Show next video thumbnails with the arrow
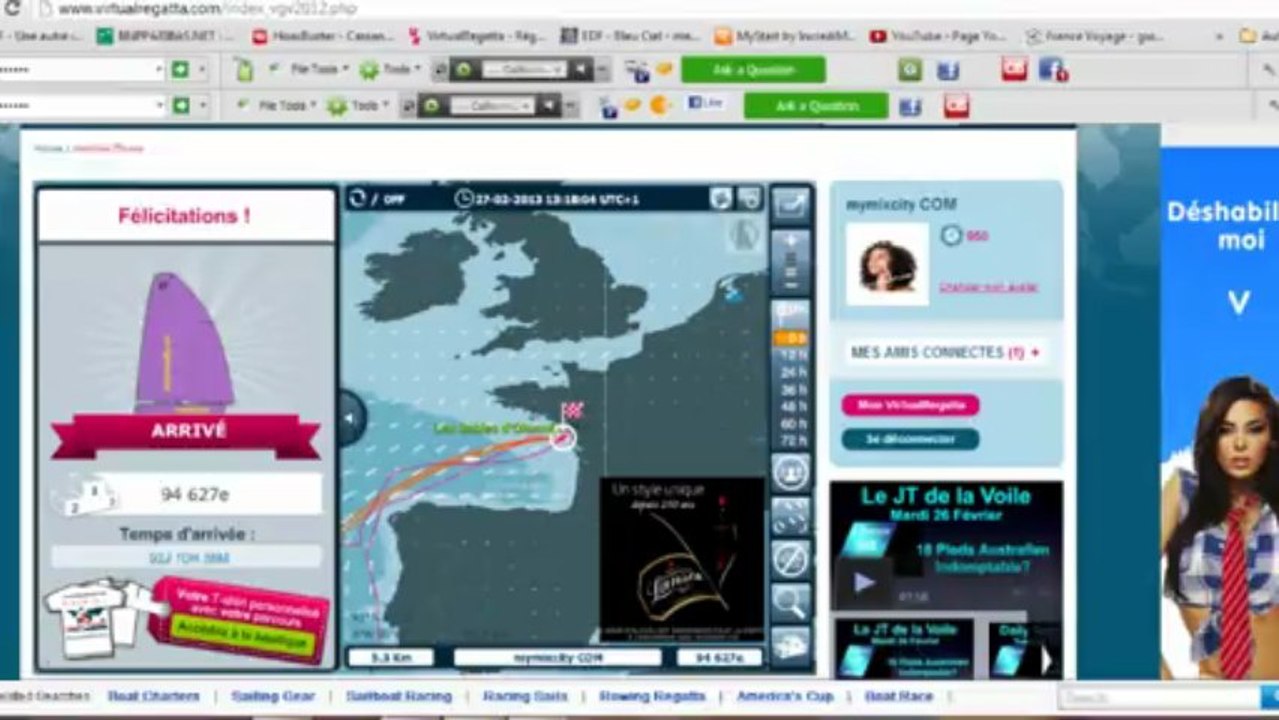The image size is (1279, 720). (x=1047, y=660)
